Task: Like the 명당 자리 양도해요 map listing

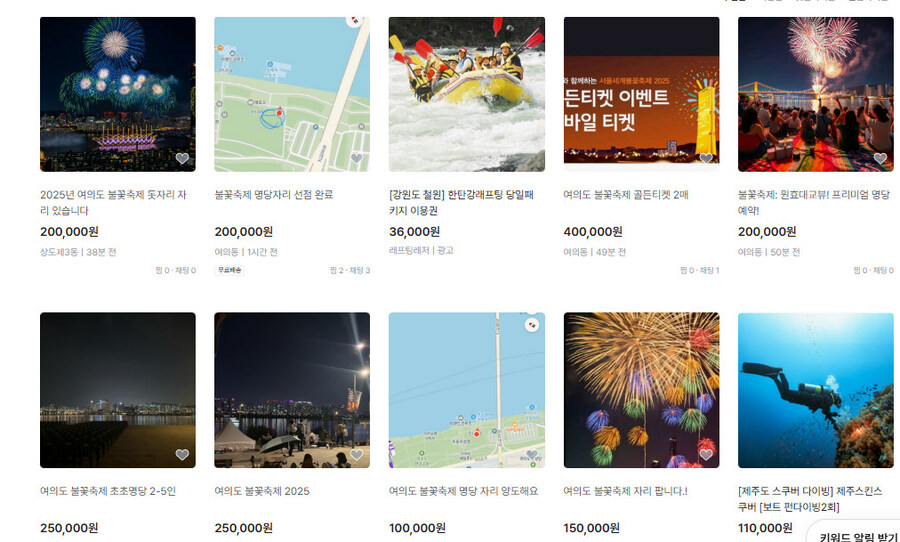Action: pyautogui.click(x=532, y=455)
